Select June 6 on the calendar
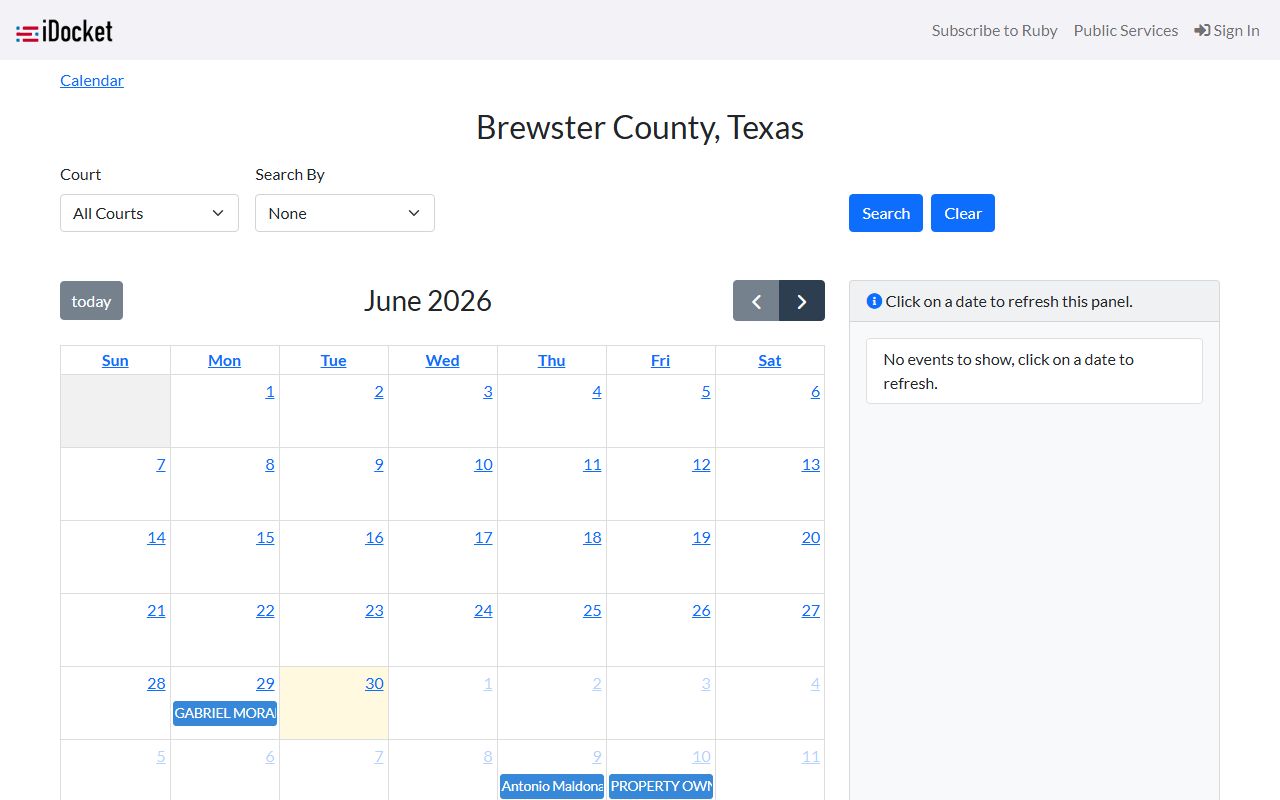The height and width of the screenshot is (800, 1280). [815, 391]
